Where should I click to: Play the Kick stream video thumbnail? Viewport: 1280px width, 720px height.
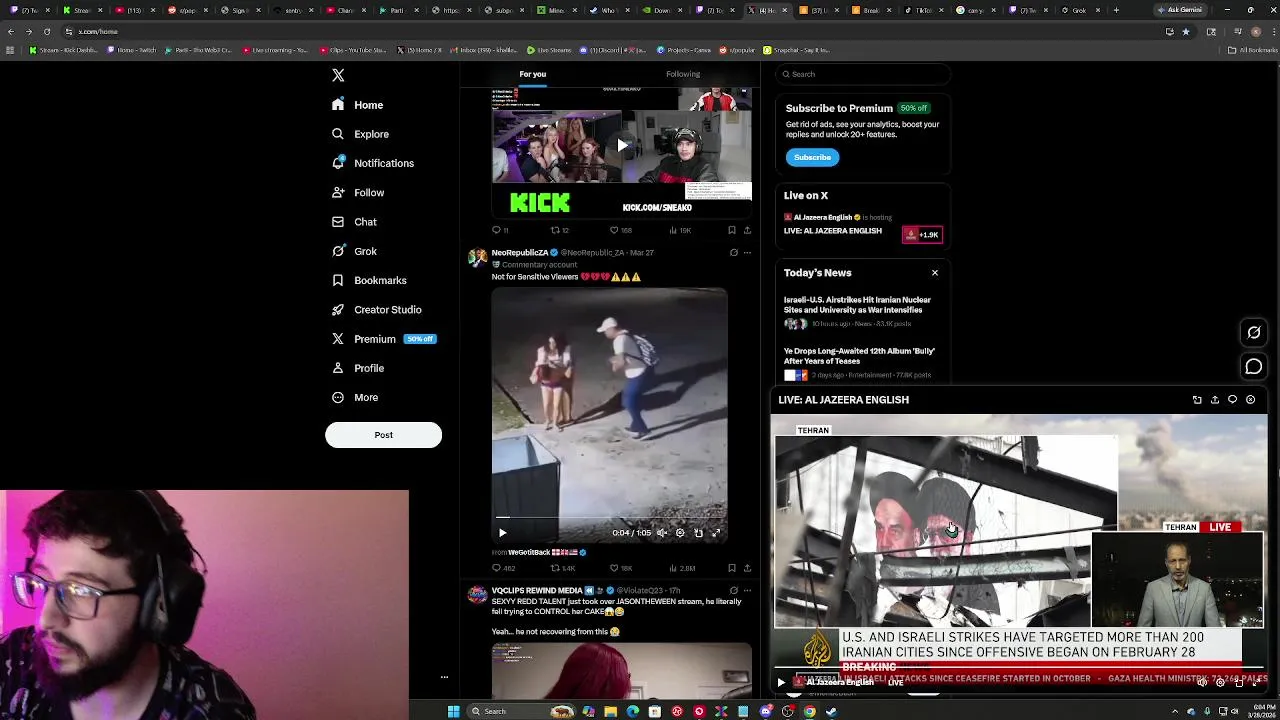coord(622,145)
